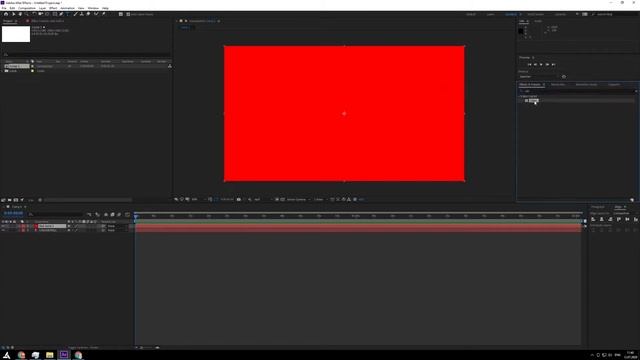Jump to first frame in Preview panel

529,64
